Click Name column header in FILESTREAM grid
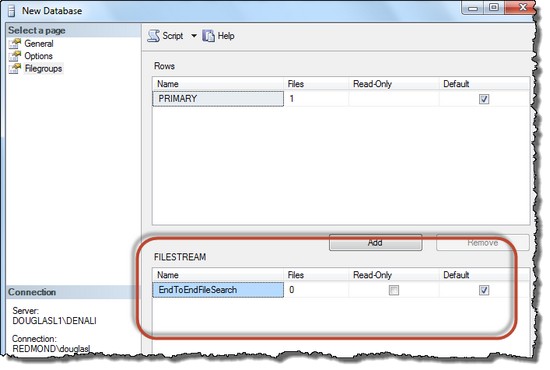The image size is (550, 370). (218, 275)
